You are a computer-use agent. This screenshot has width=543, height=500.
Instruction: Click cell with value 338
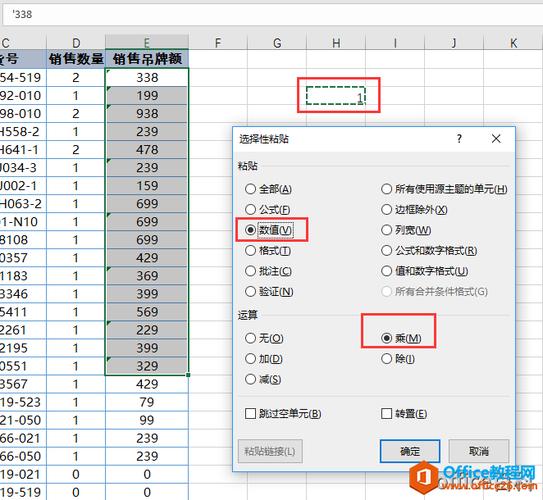[147, 78]
